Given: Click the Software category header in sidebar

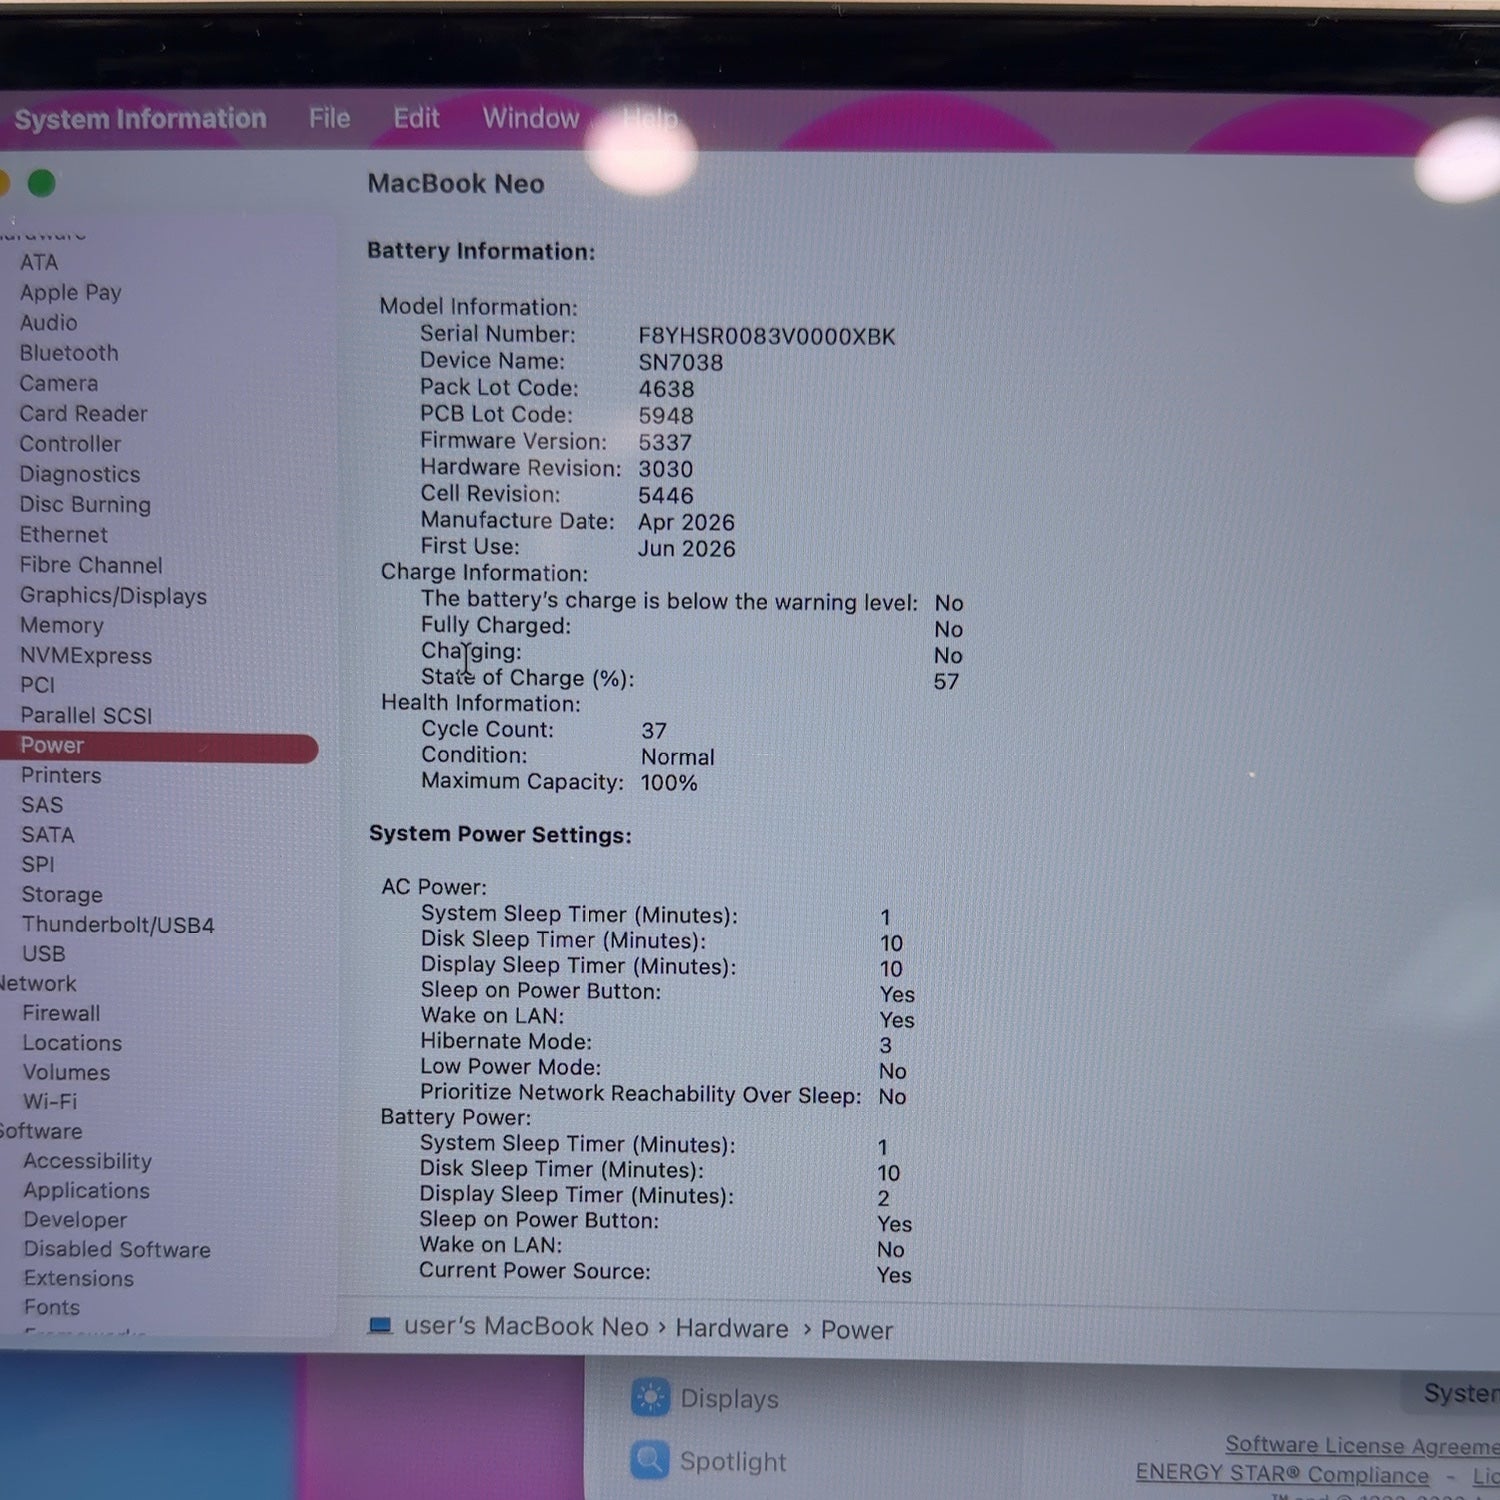Looking at the screenshot, I should (41, 1131).
